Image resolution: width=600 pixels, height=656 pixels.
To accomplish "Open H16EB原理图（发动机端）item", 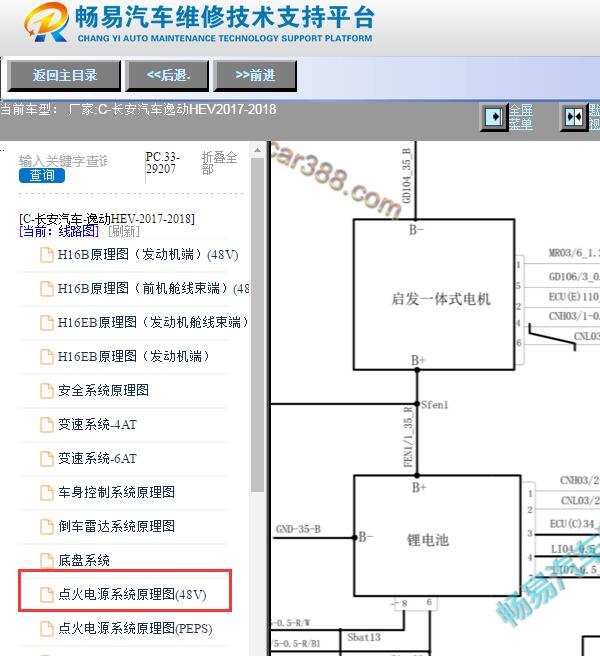I will click(133, 356).
